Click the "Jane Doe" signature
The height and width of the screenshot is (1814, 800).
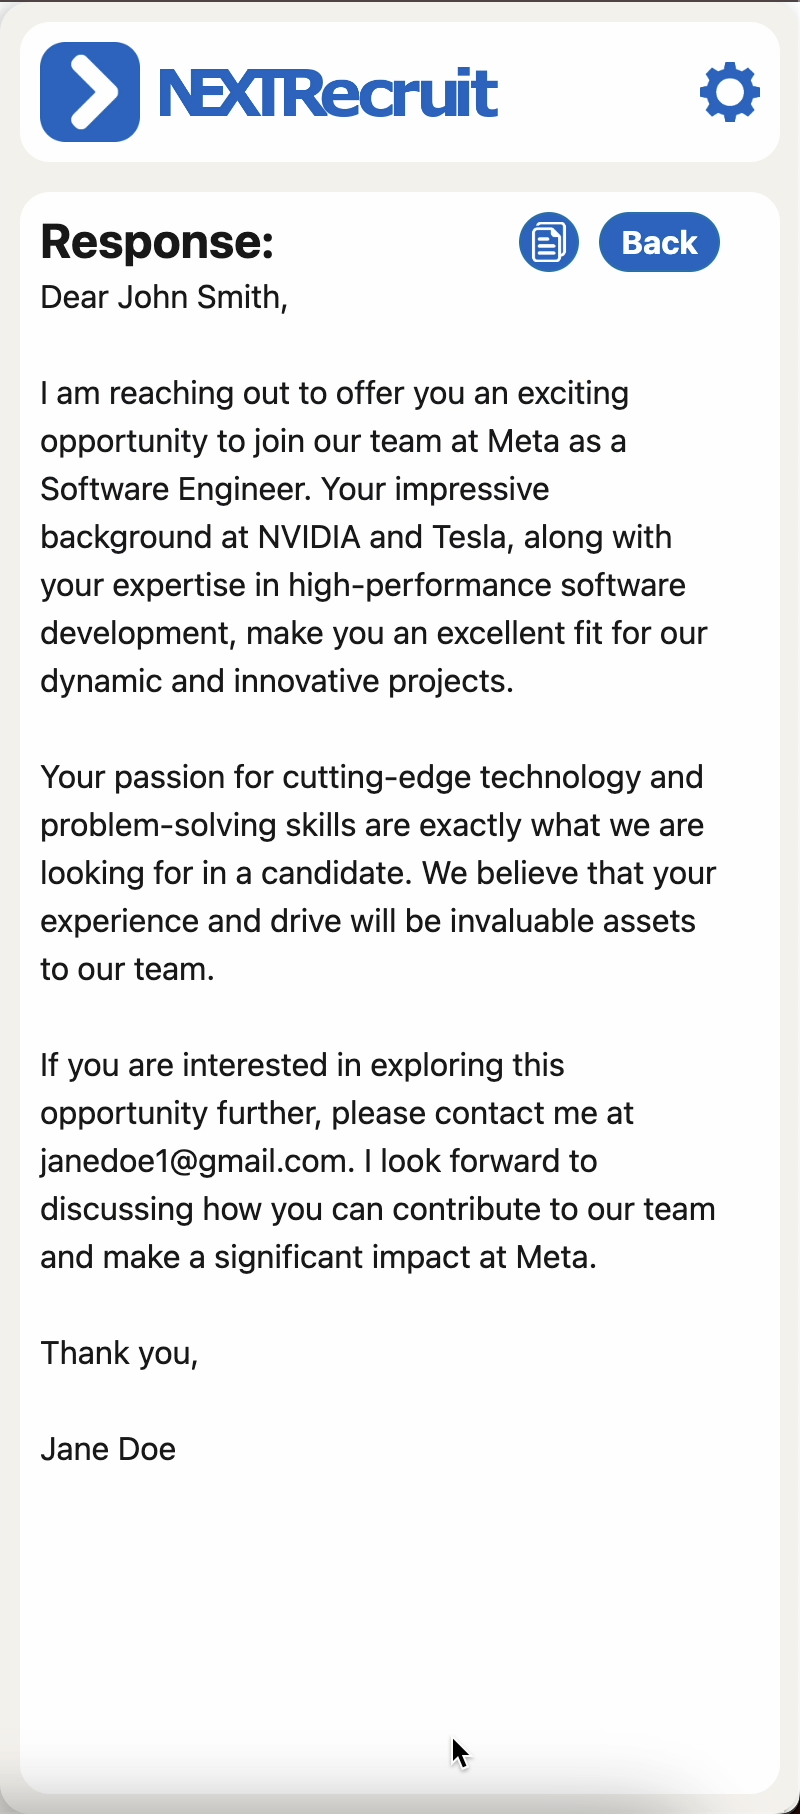pos(108,1449)
